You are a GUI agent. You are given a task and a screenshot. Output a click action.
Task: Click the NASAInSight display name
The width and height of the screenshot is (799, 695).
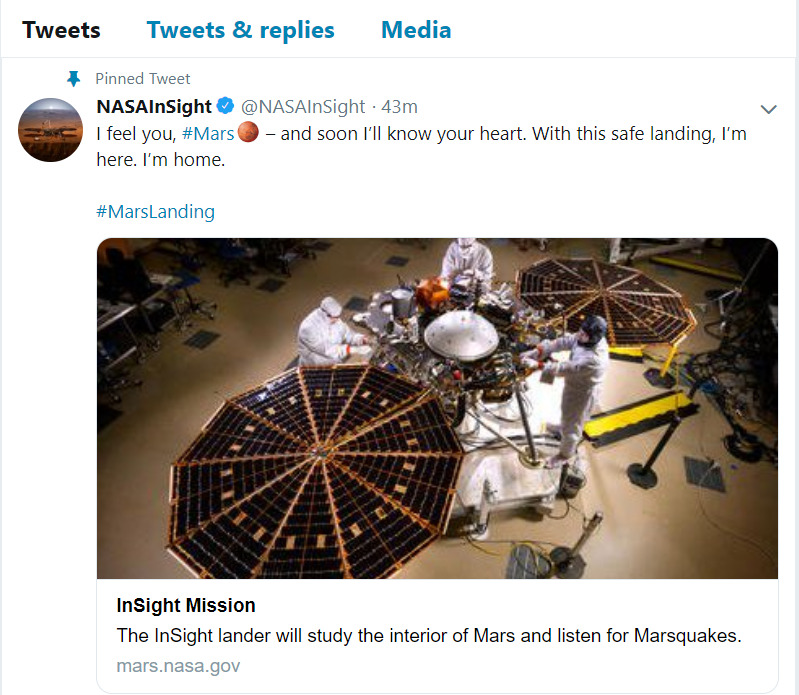[x=153, y=107]
